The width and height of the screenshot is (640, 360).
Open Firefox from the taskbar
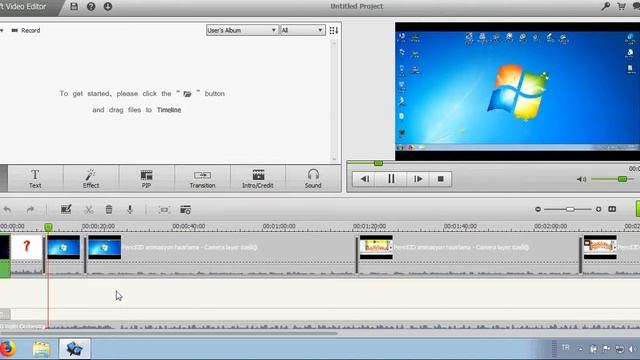pos(7,349)
